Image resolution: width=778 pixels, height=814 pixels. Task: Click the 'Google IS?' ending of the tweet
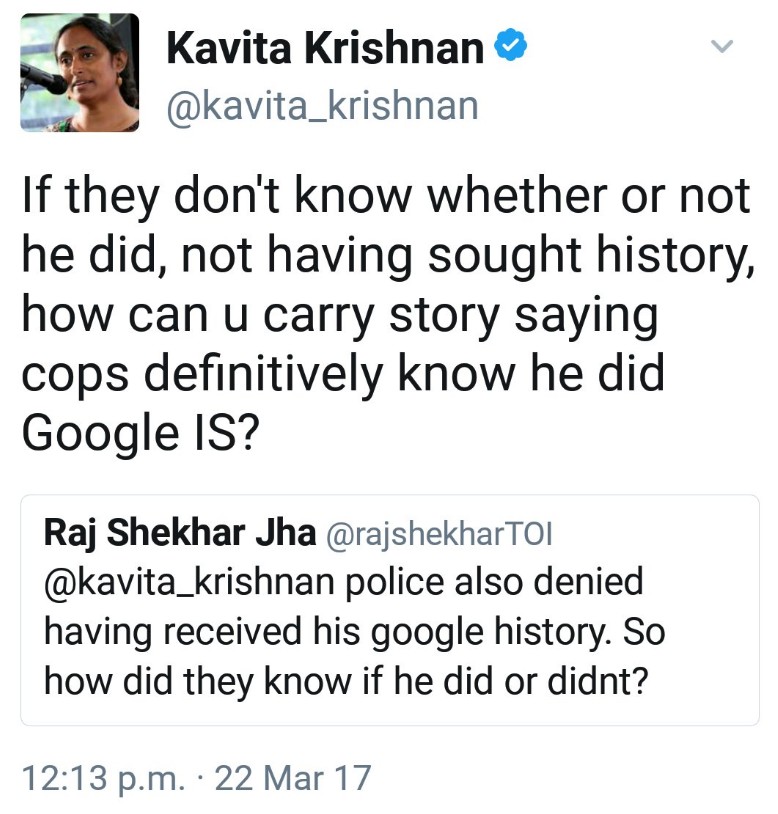pos(140,433)
